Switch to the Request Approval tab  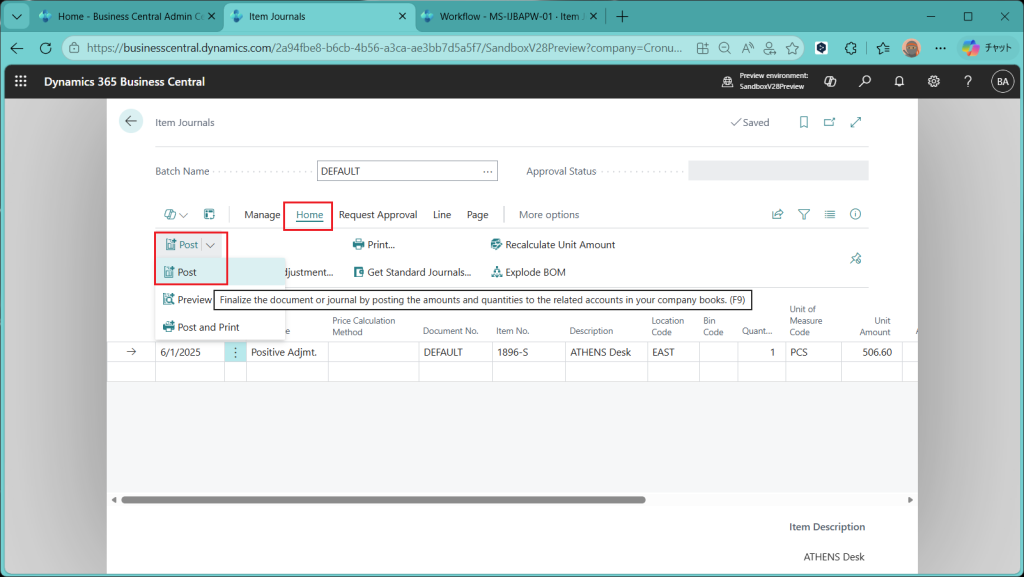(x=377, y=214)
